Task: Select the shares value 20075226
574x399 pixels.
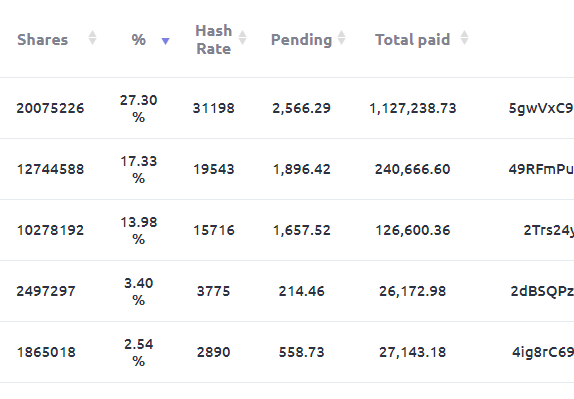Action: pyautogui.click(x=51, y=108)
